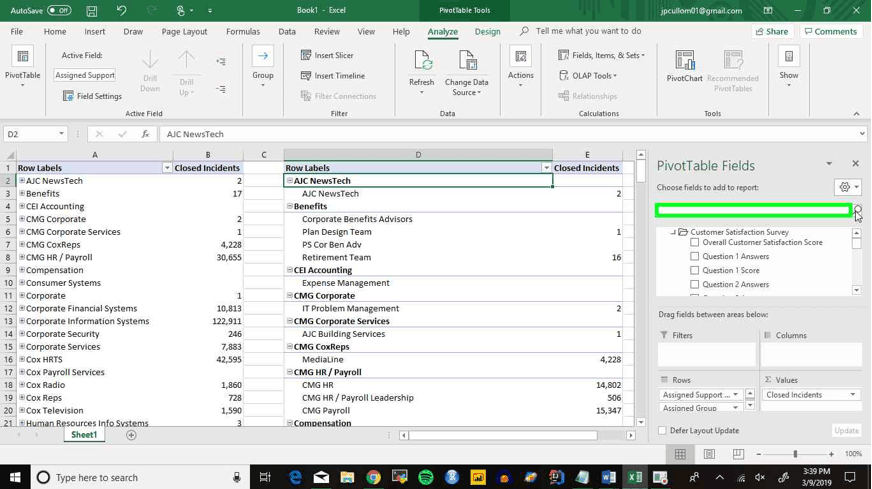Toggle AutoSave switch

tap(59, 11)
